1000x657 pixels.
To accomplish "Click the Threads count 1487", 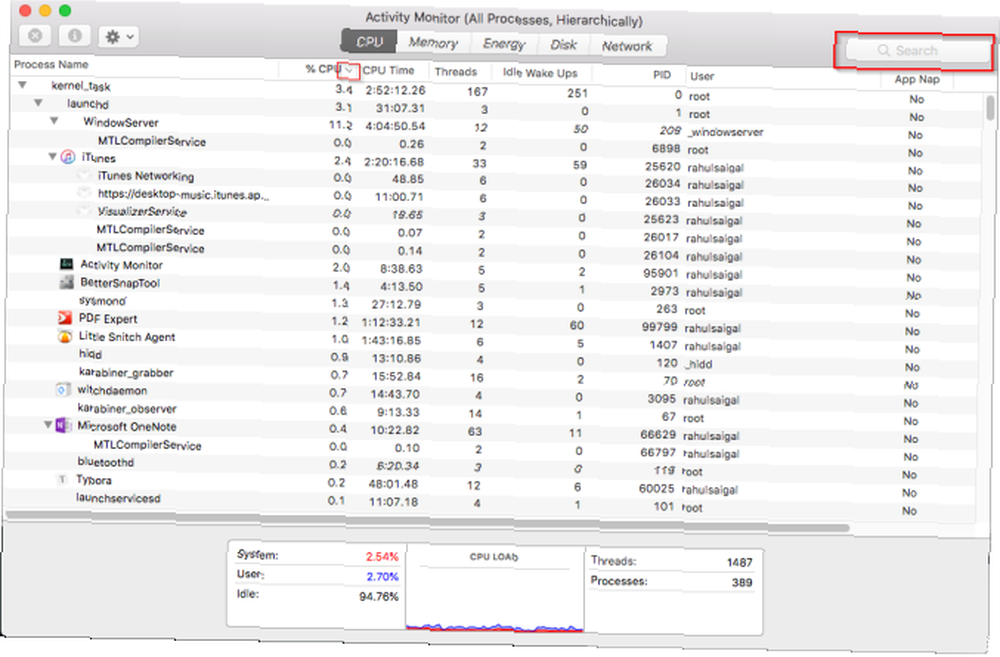I will pyautogui.click(x=739, y=563).
